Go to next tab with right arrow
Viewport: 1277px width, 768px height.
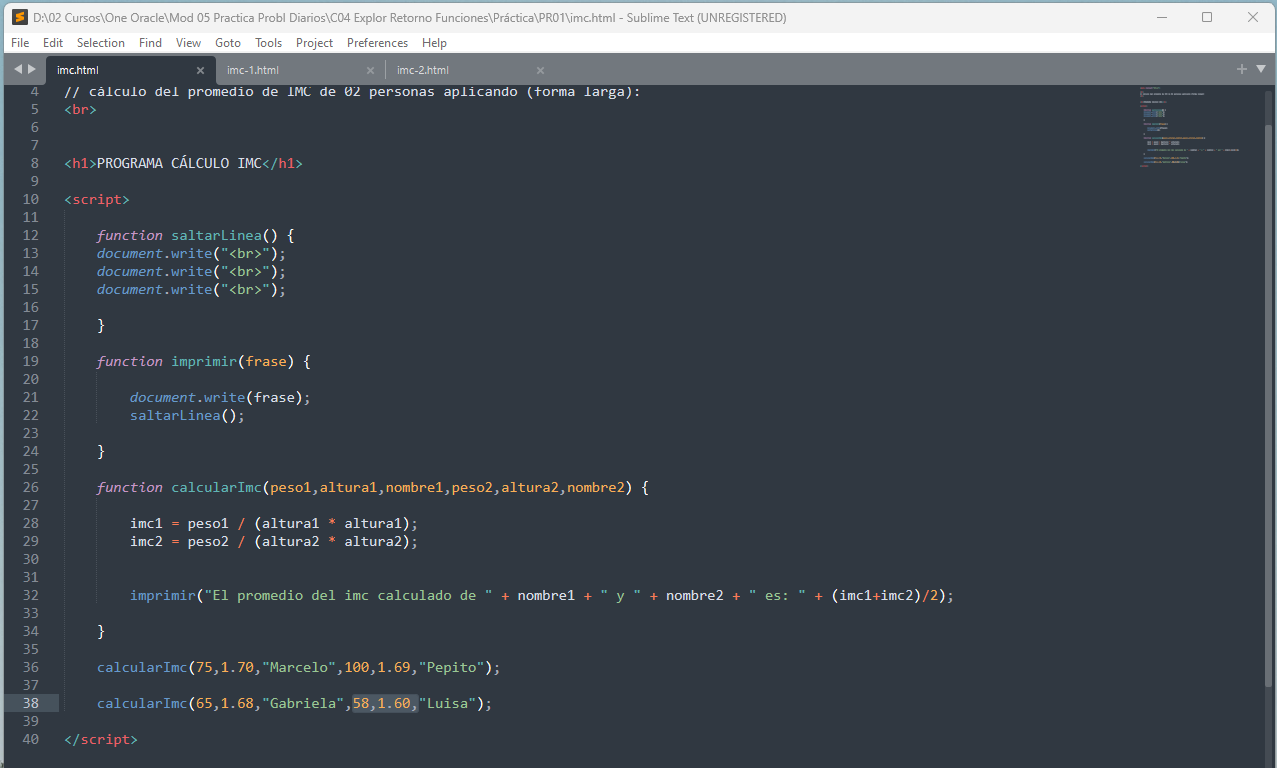[x=32, y=69]
